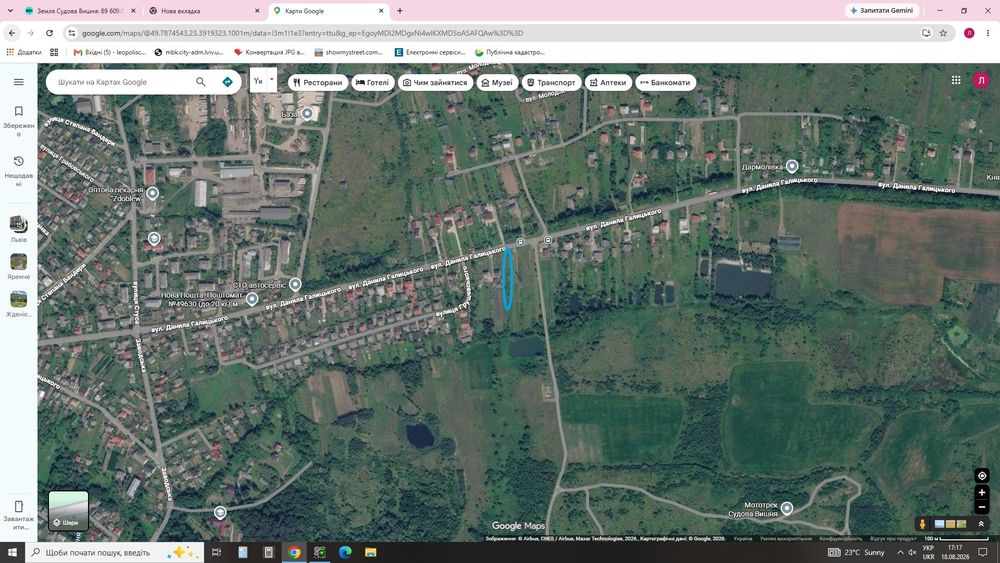The width and height of the screenshot is (1000, 563).
Task: Open Додатки apps bookmark
Action: pyautogui.click(x=24, y=52)
